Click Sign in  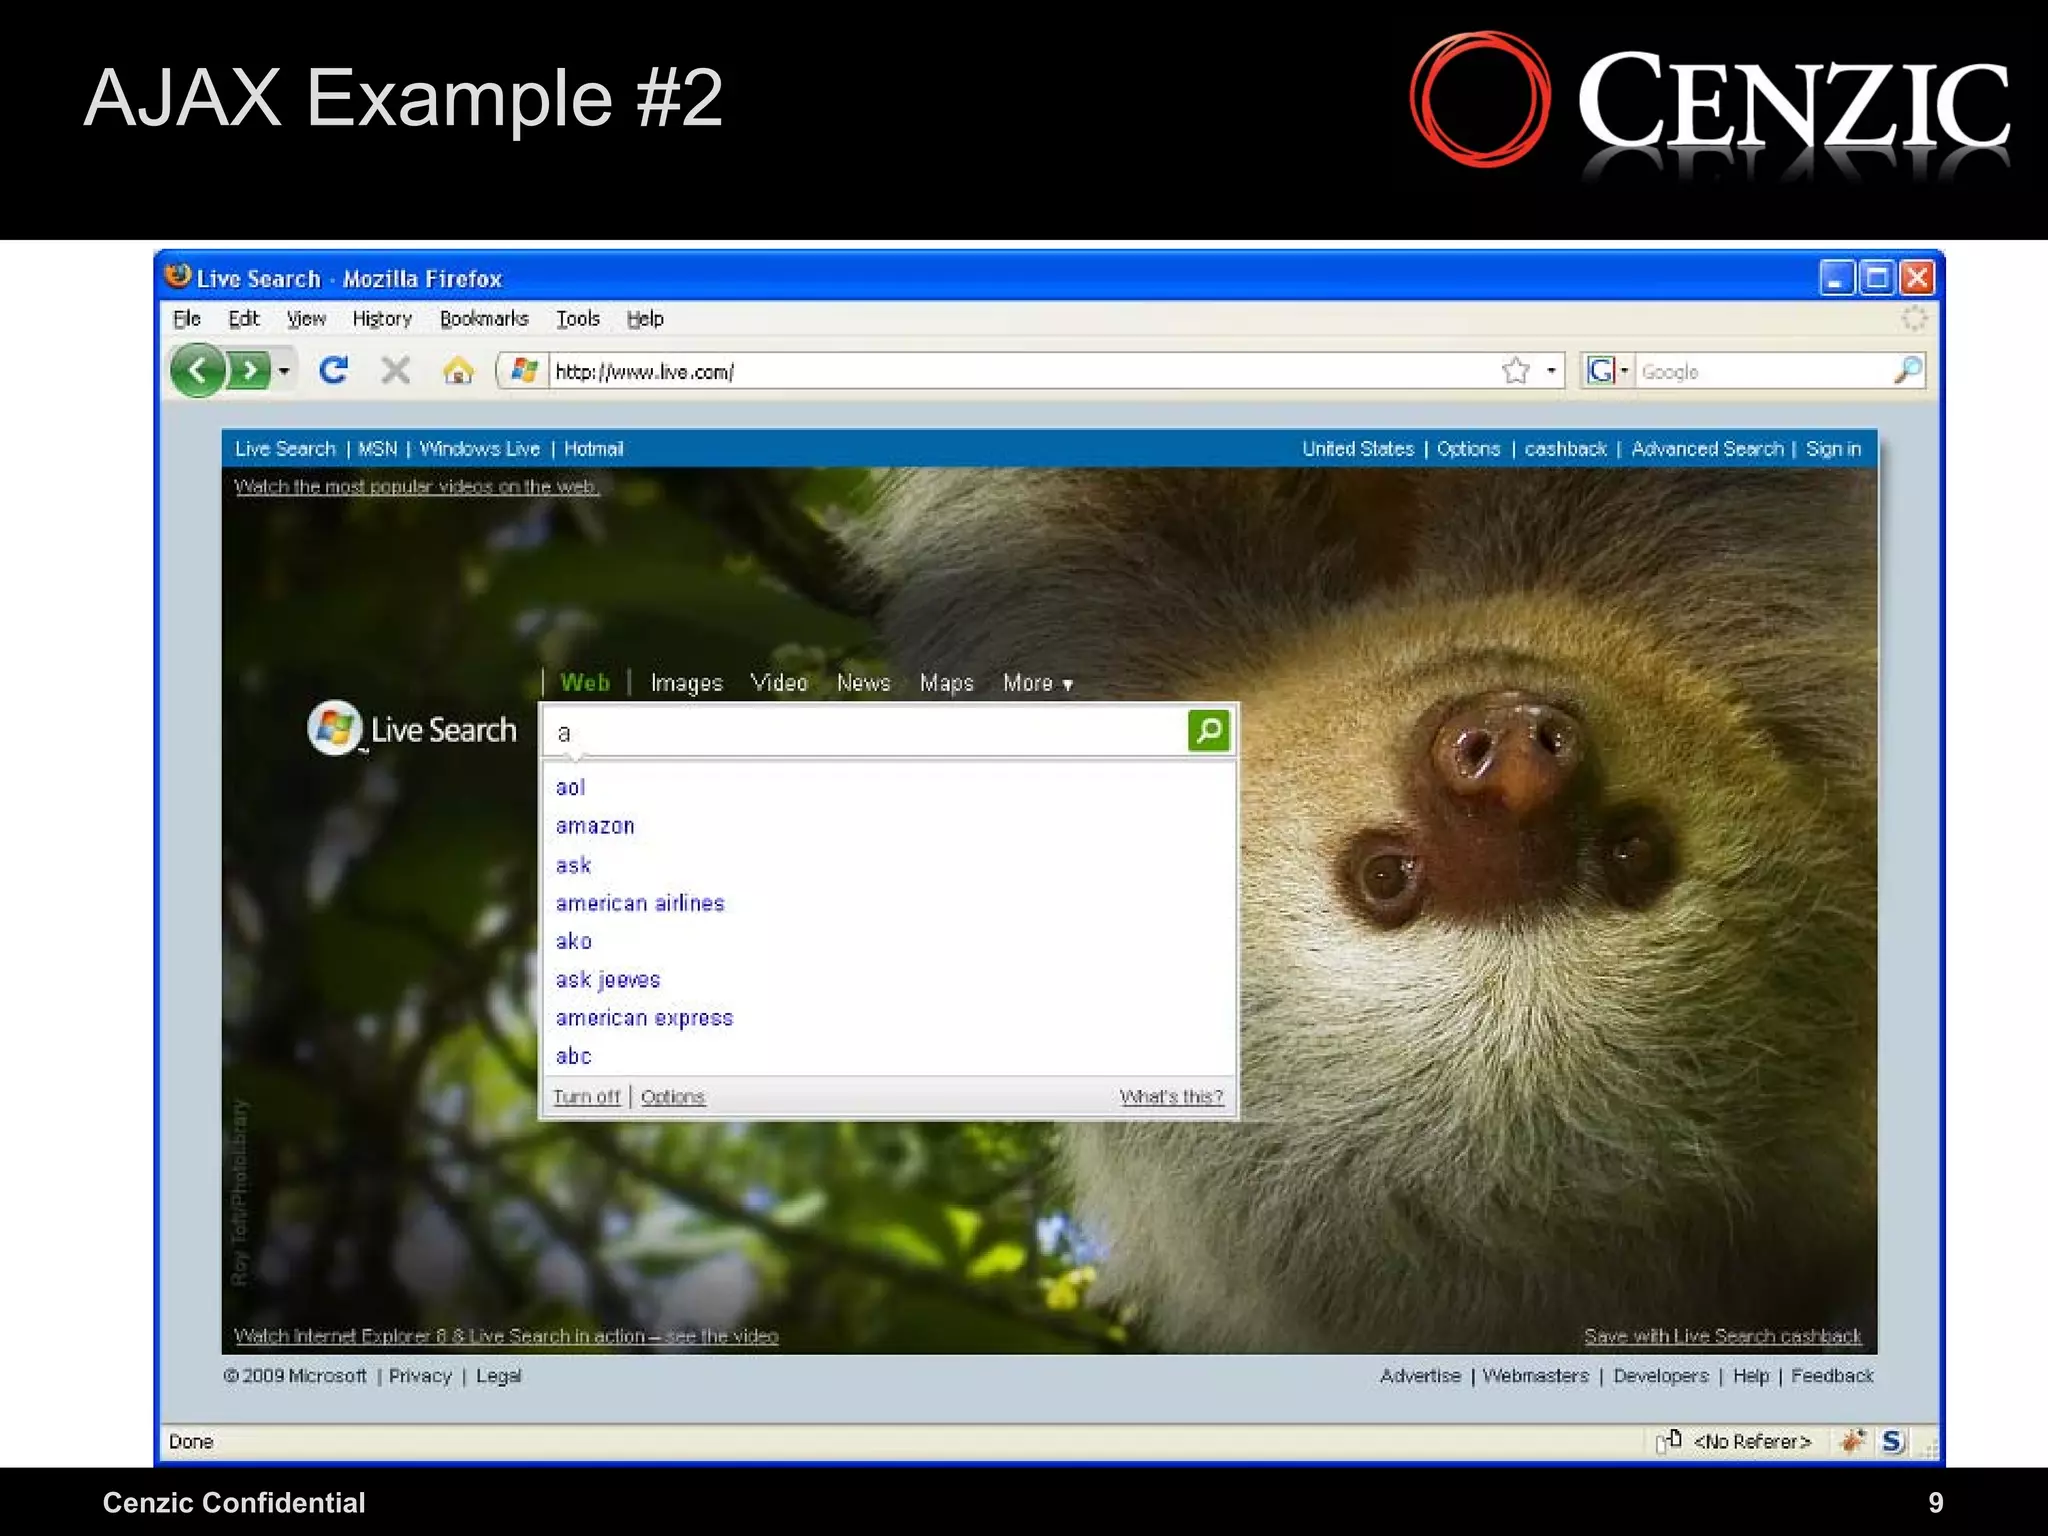1833,449
